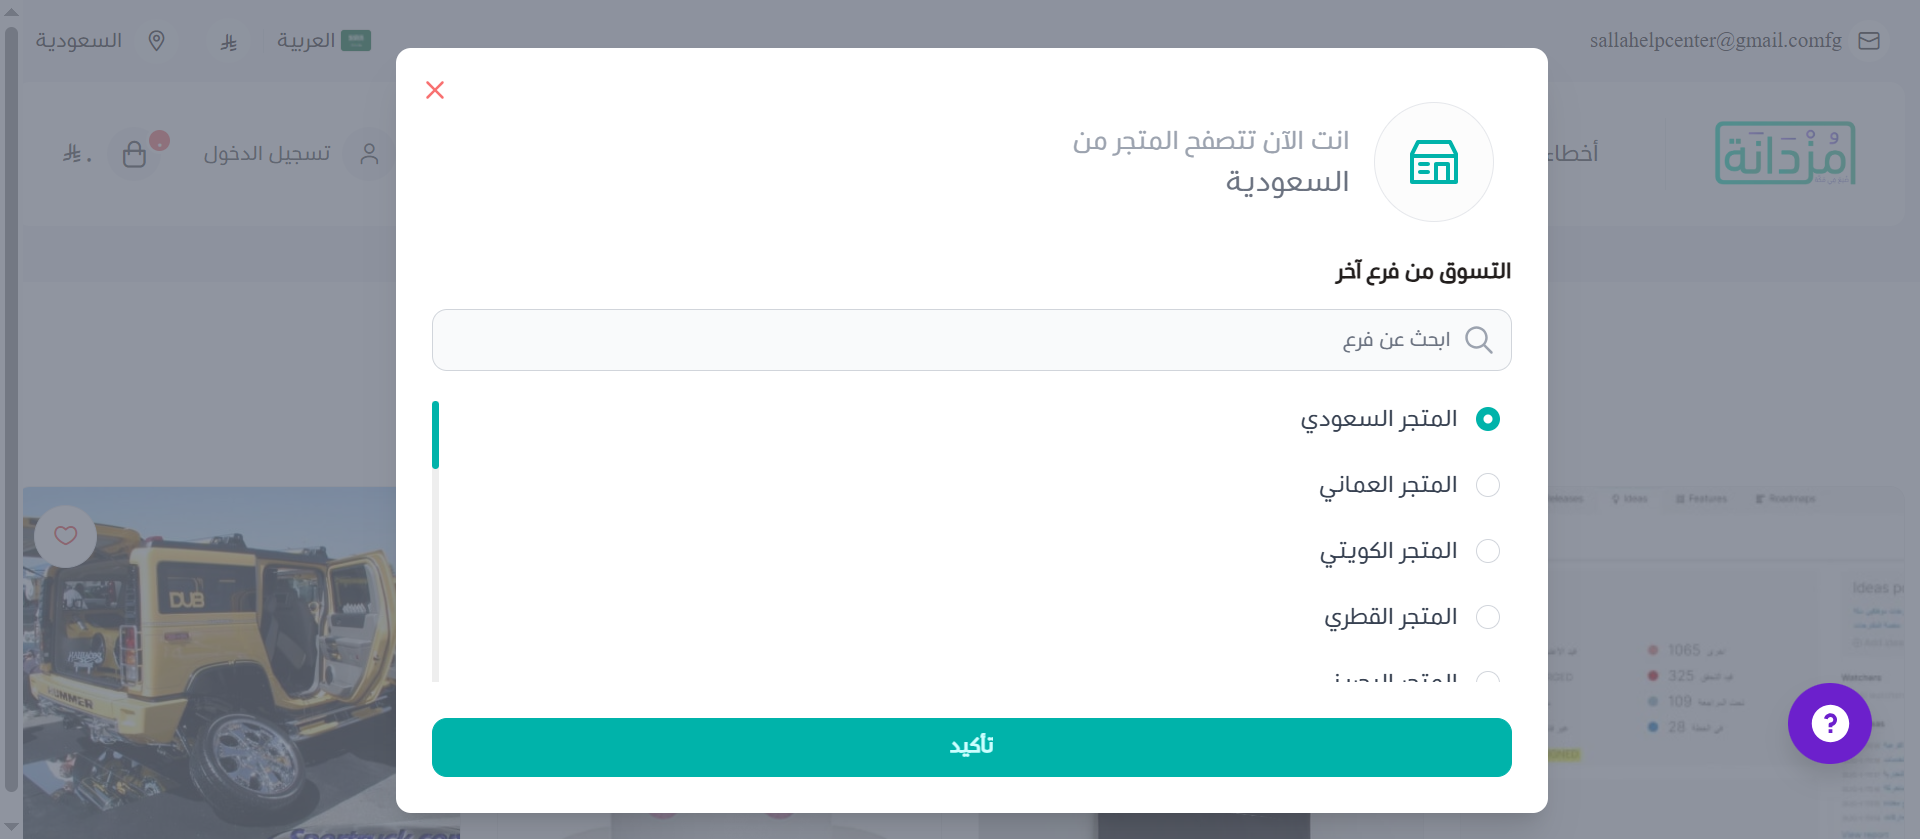Viewport: 1920px width, 839px height.
Task: Select the المتجر السعودي radio option
Action: [1488, 419]
